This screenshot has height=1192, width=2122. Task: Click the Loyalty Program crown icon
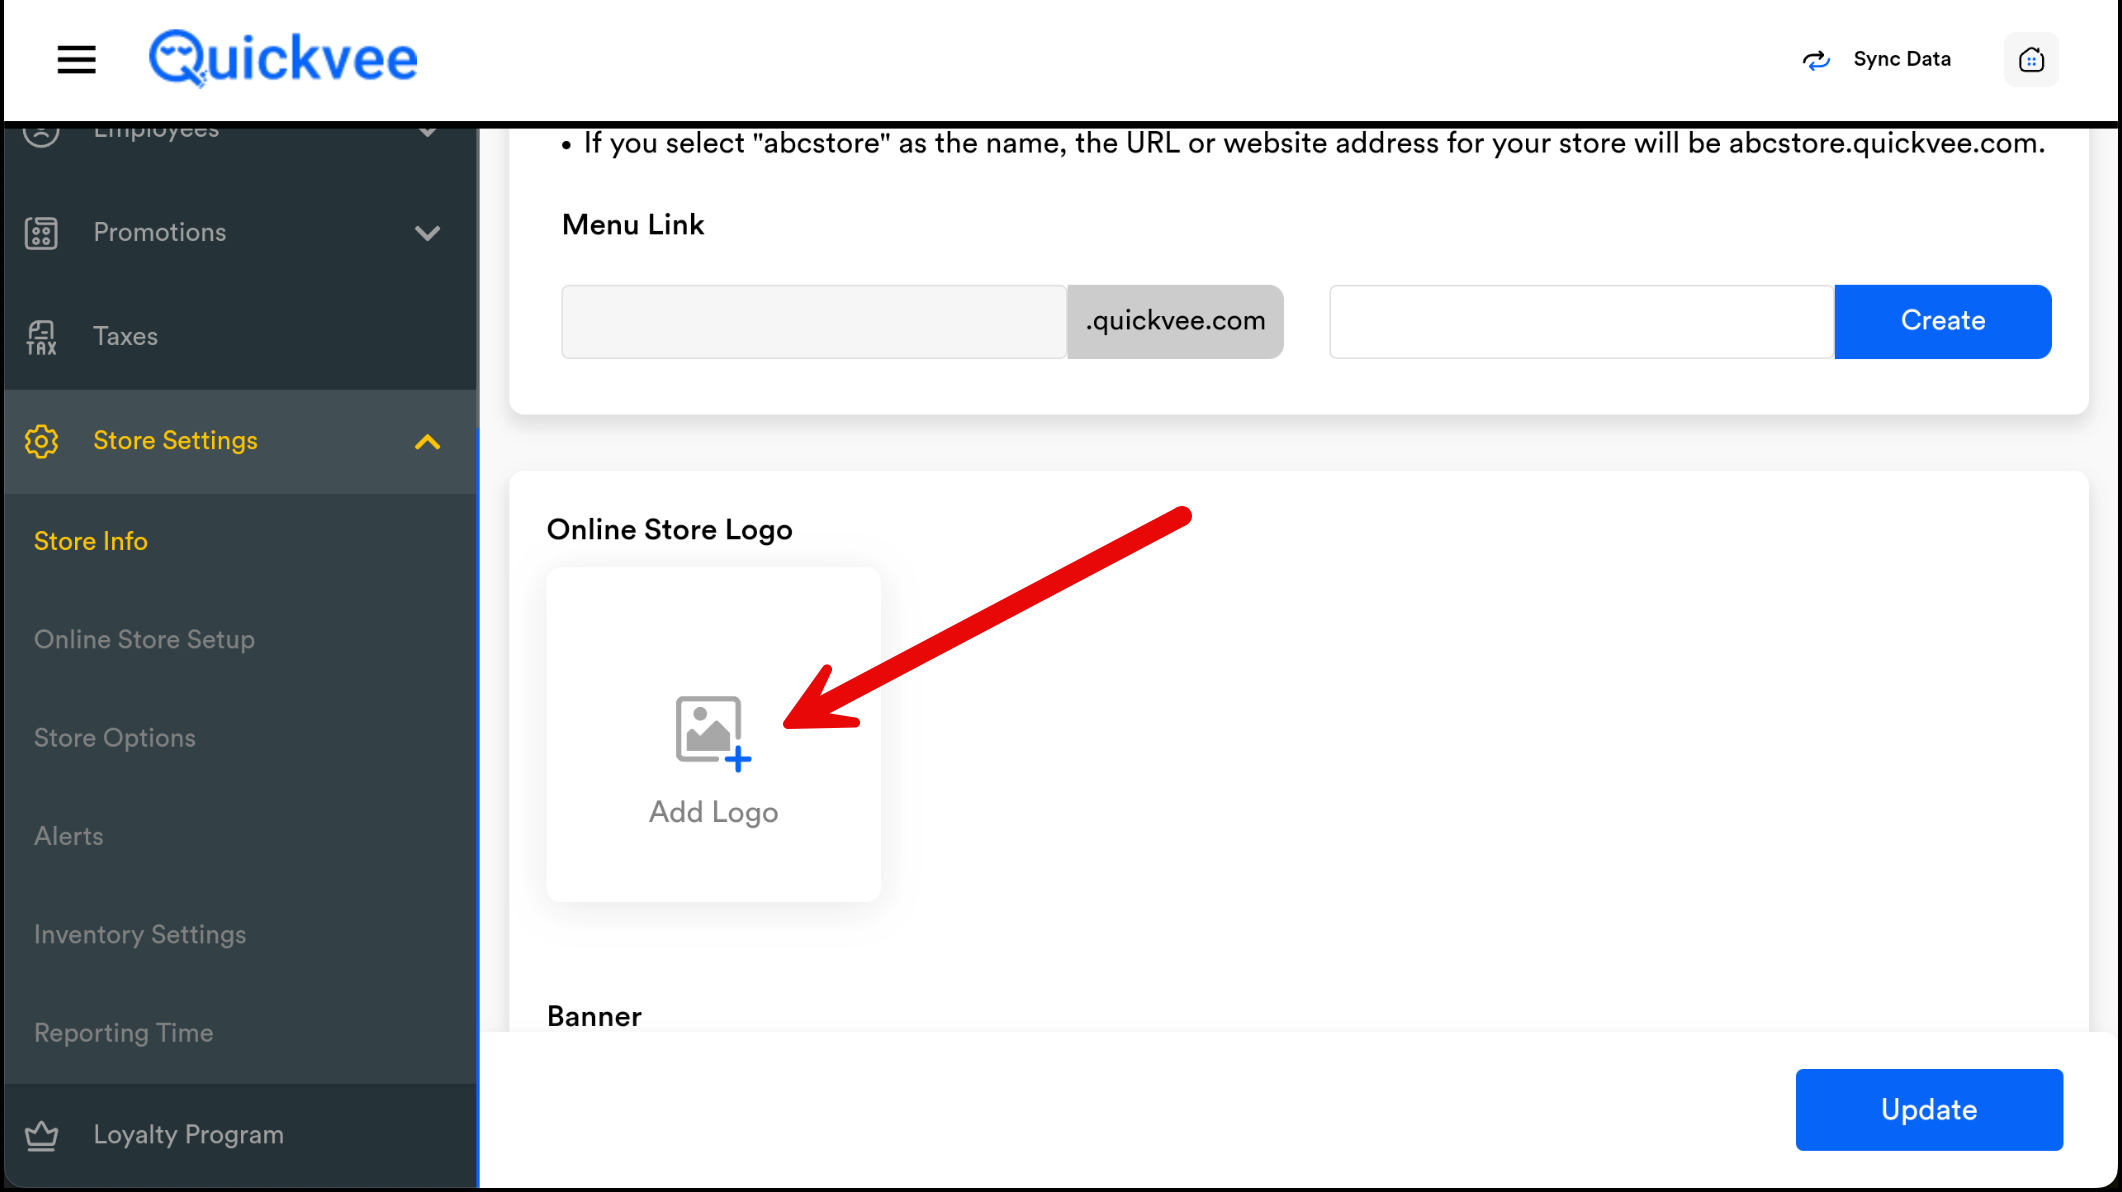click(x=41, y=1135)
